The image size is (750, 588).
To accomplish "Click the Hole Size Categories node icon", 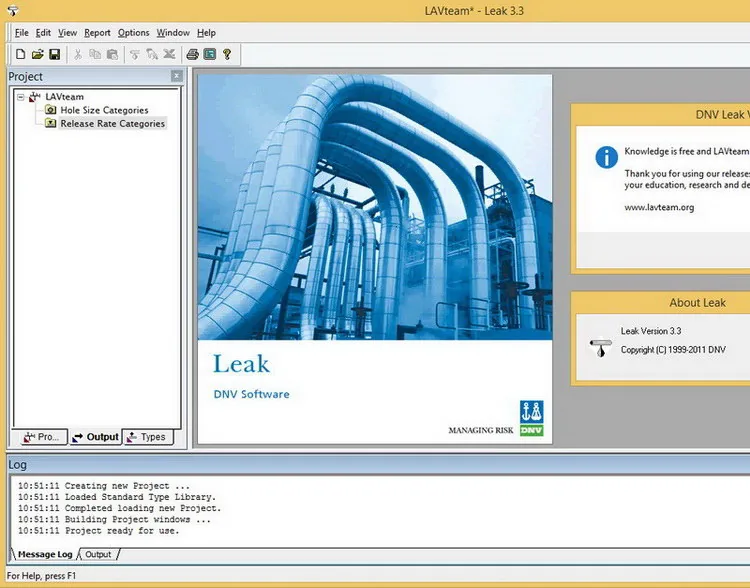I will coord(50,110).
